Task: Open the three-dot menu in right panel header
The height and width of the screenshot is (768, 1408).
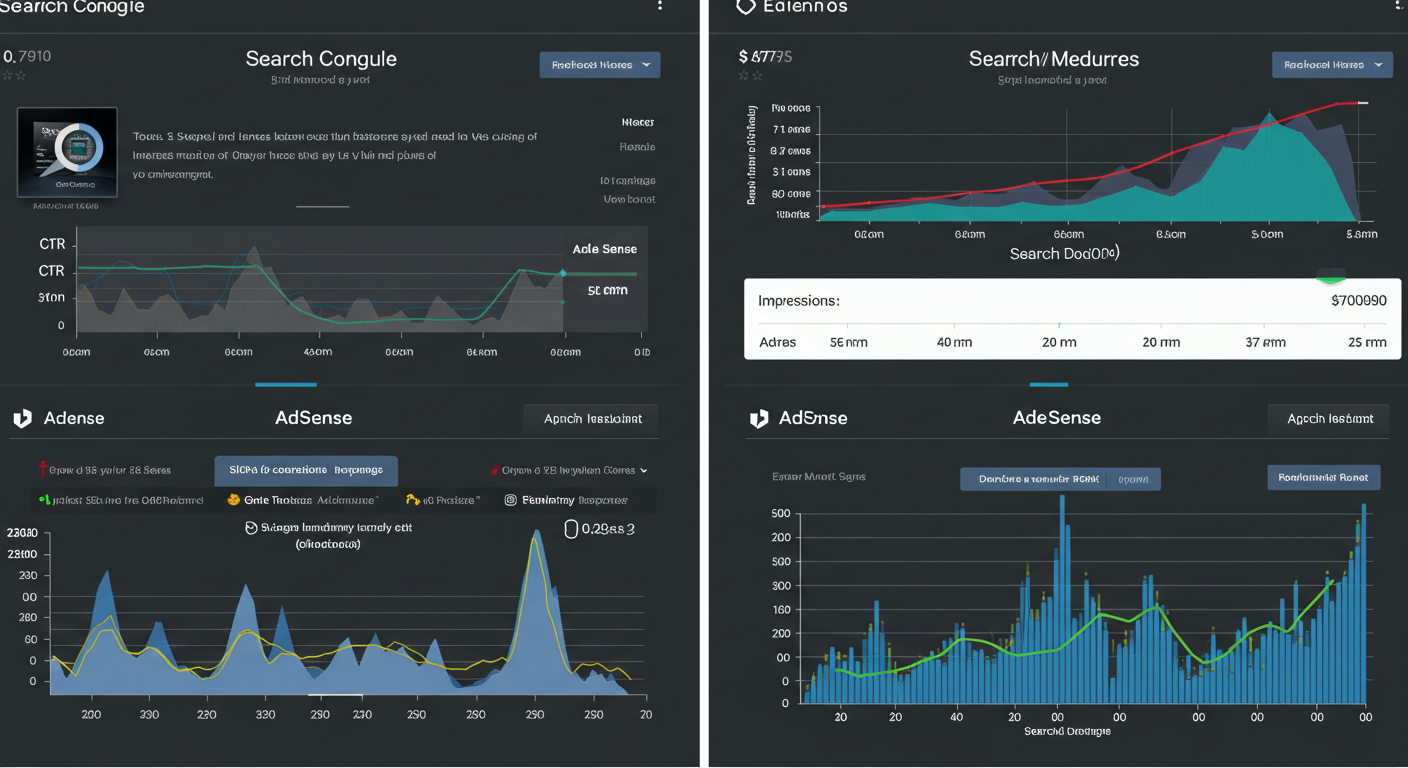Action: point(1397,5)
